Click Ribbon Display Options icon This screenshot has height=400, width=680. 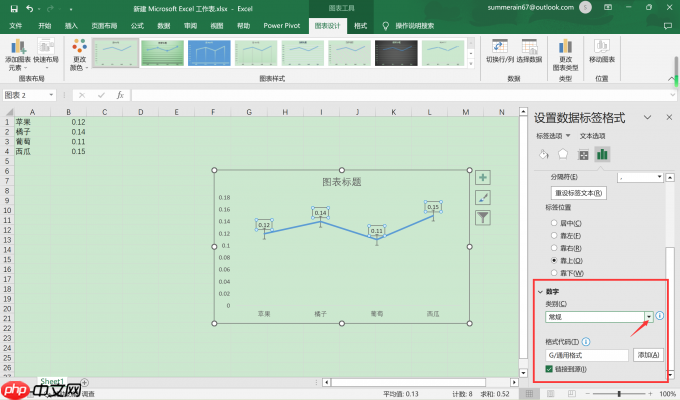point(608,8)
